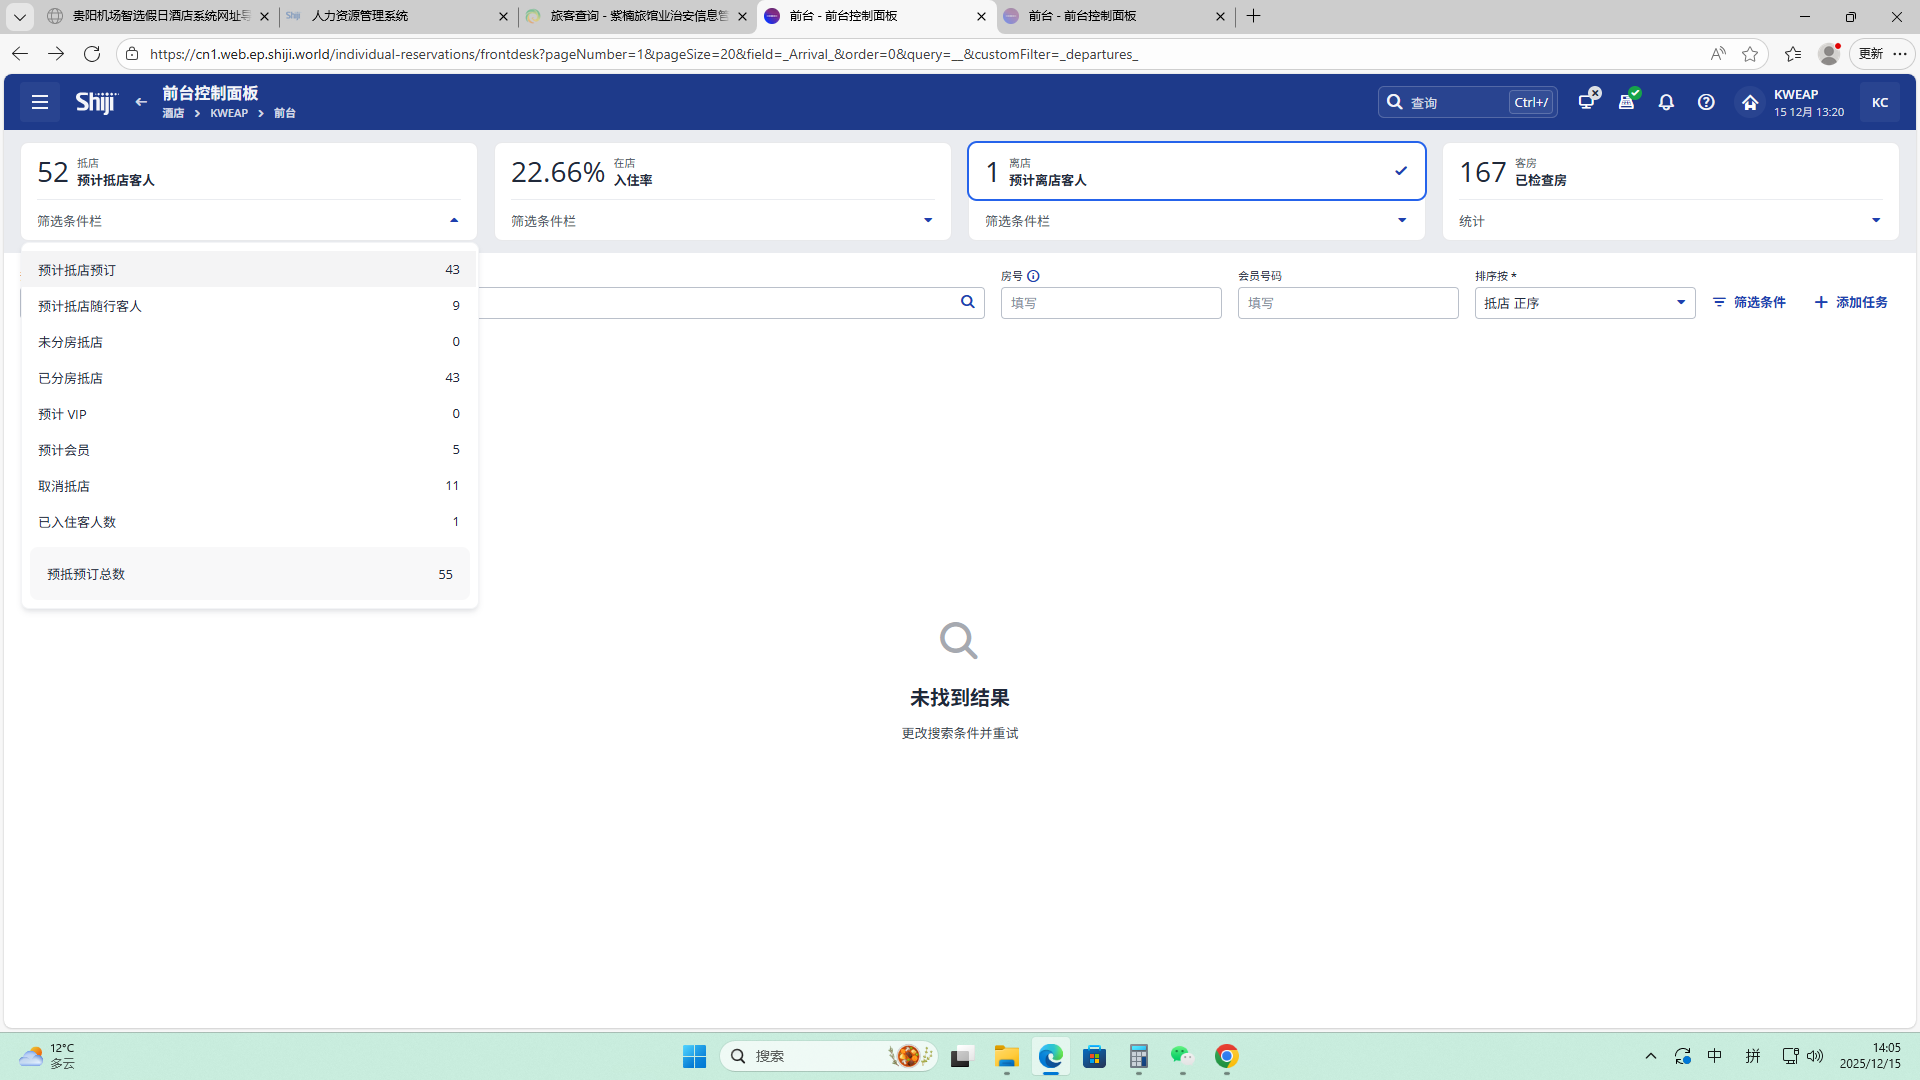Open the chat messages icon in header
Image resolution: width=1920 pixels, height=1080 pixels.
pos(1587,102)
